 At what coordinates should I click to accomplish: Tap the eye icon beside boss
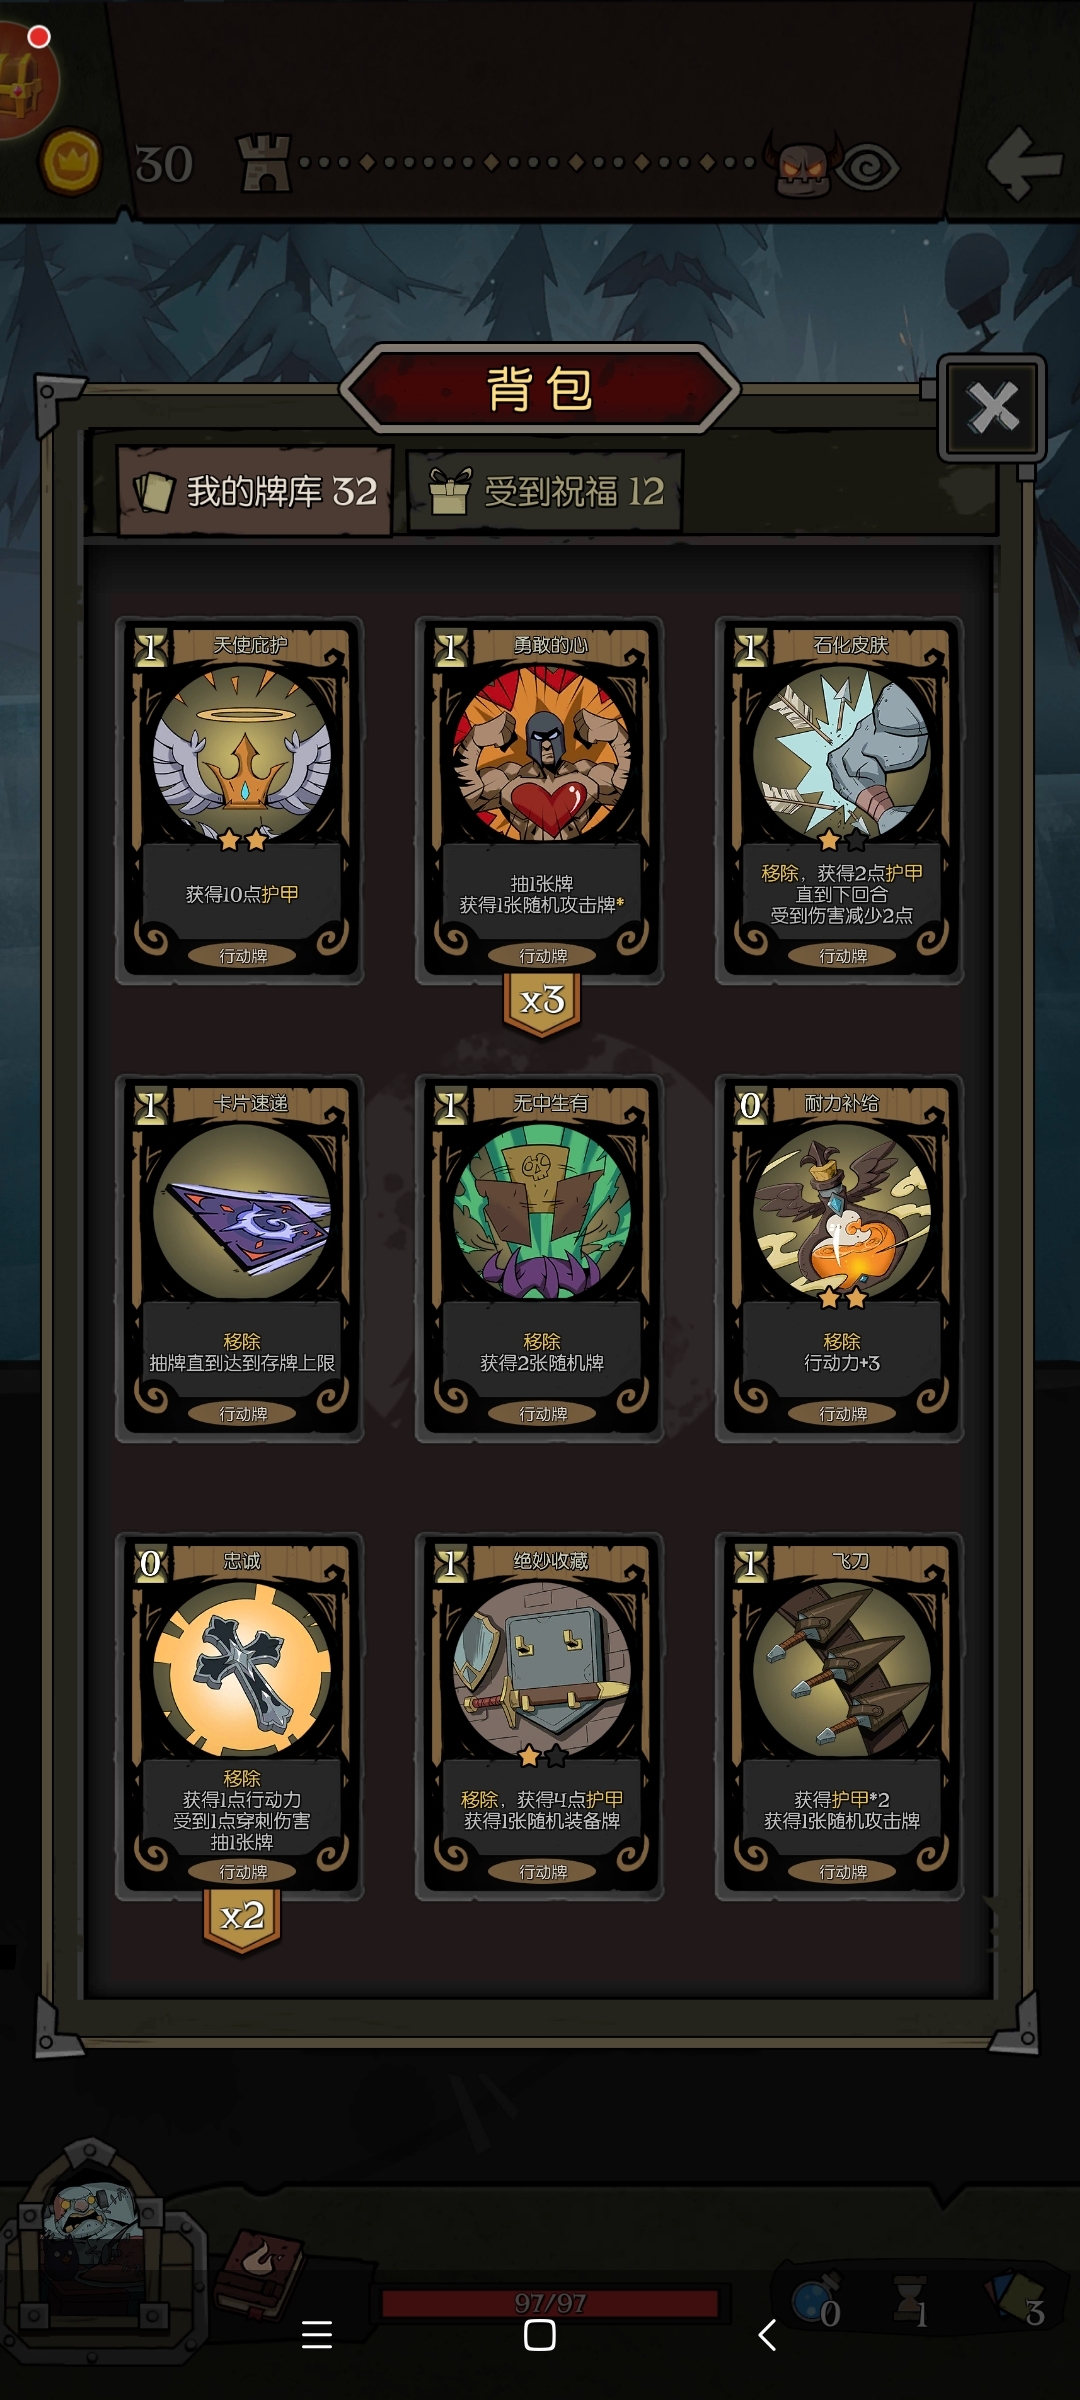coord(868,167)
